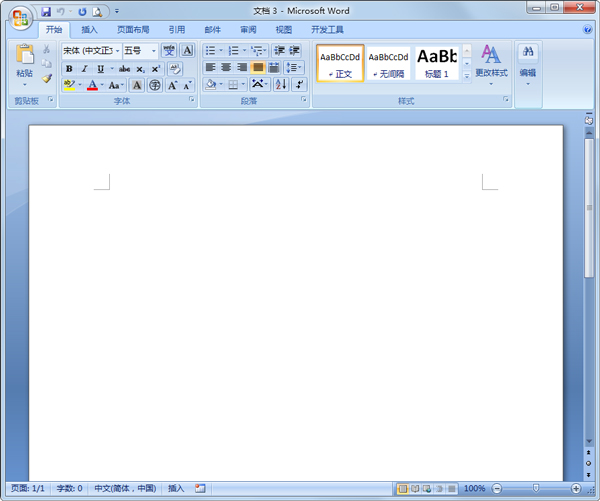Select the 标题 1 heading style
600x501 pixels.
[x=437, y=62]
